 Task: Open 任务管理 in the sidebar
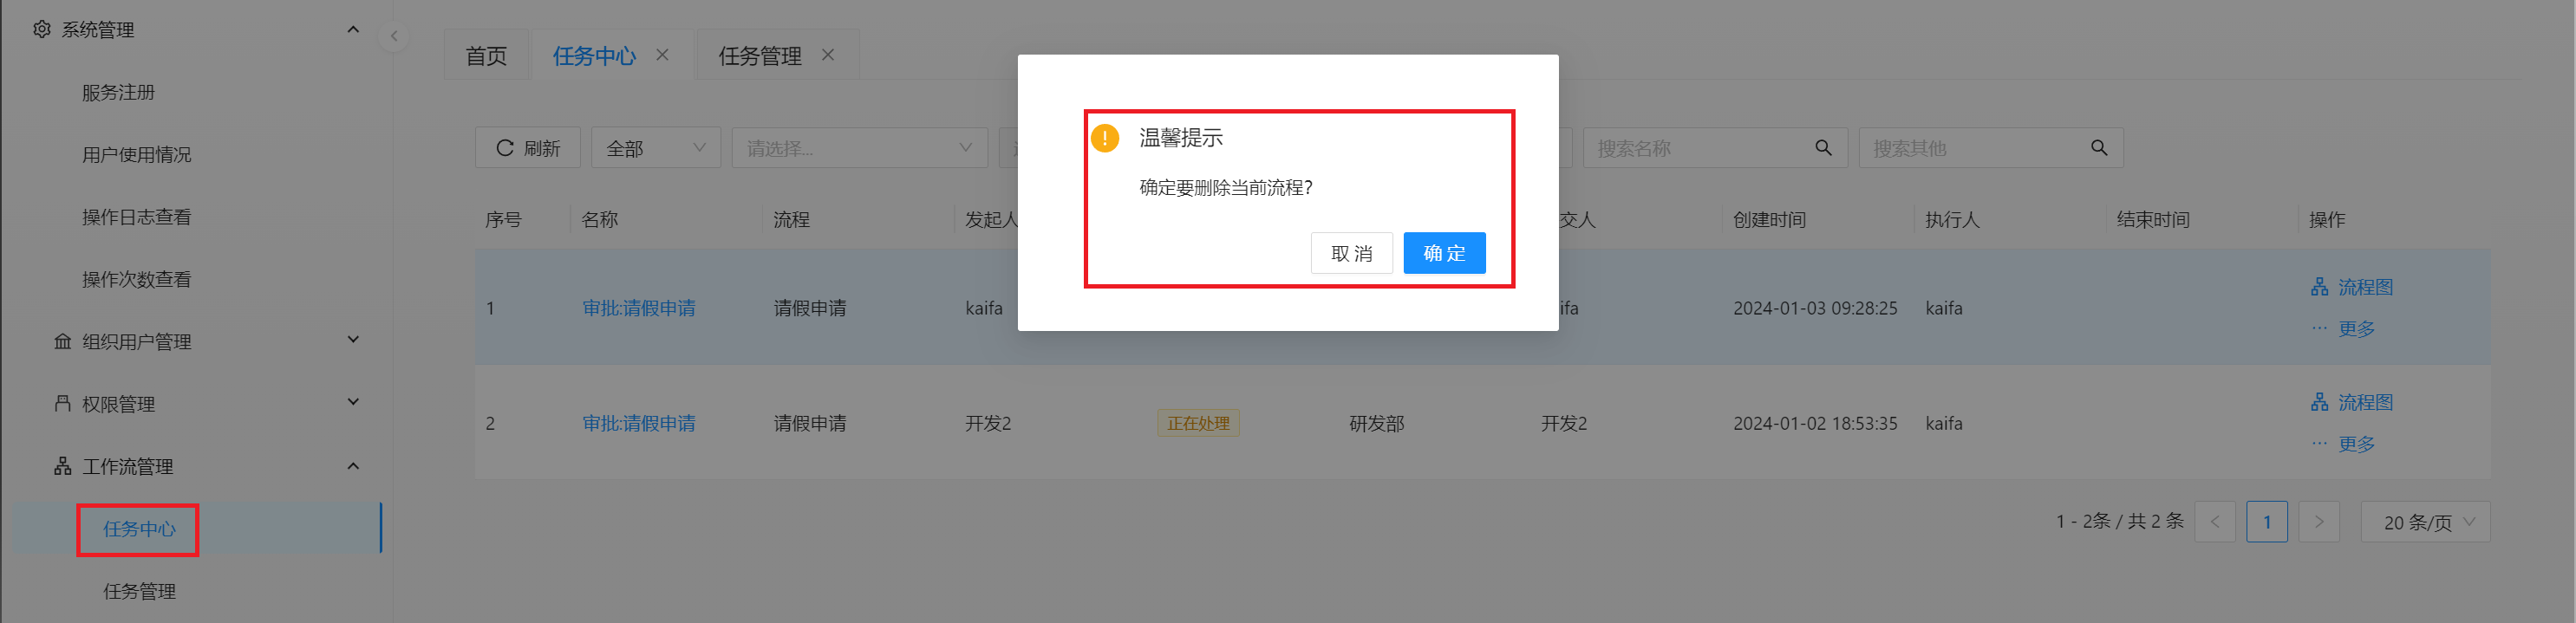[x=139, y=591]
